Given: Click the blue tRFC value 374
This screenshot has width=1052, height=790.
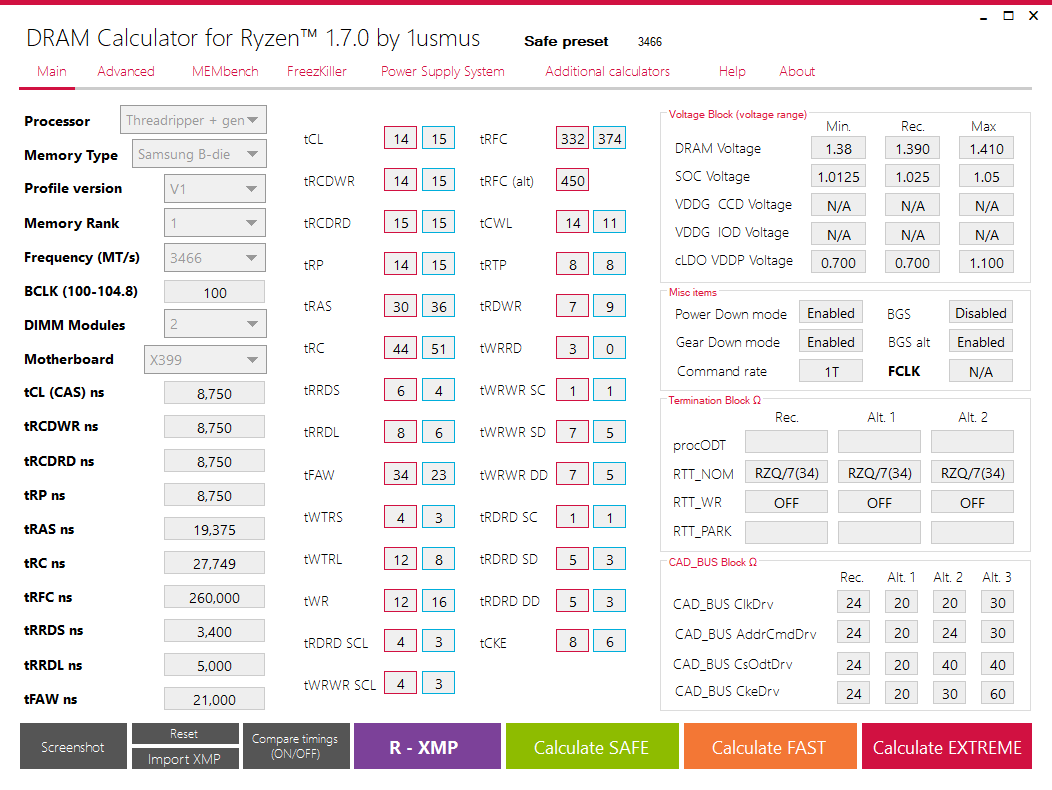Looking at the screenshot, I should 609,138.
